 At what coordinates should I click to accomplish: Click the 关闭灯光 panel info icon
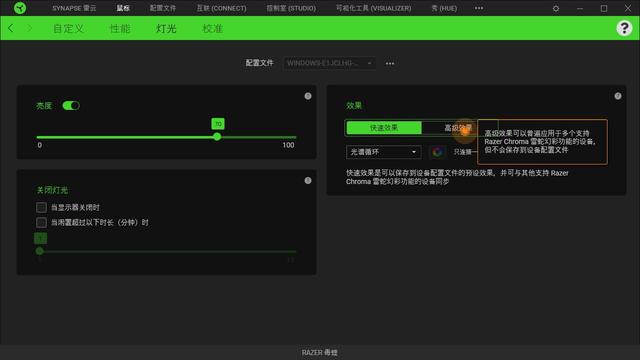pos(308,180)
